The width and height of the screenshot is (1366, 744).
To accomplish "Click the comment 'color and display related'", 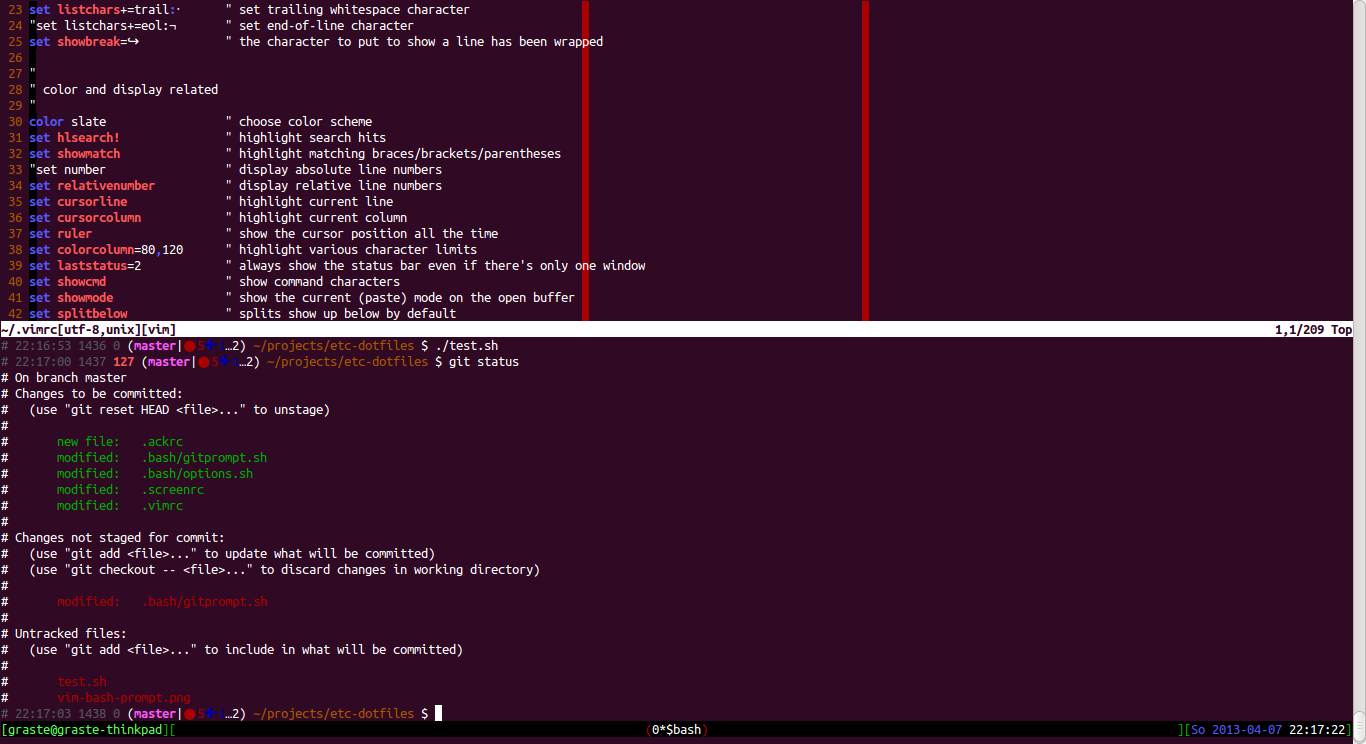I will [130, 89].
